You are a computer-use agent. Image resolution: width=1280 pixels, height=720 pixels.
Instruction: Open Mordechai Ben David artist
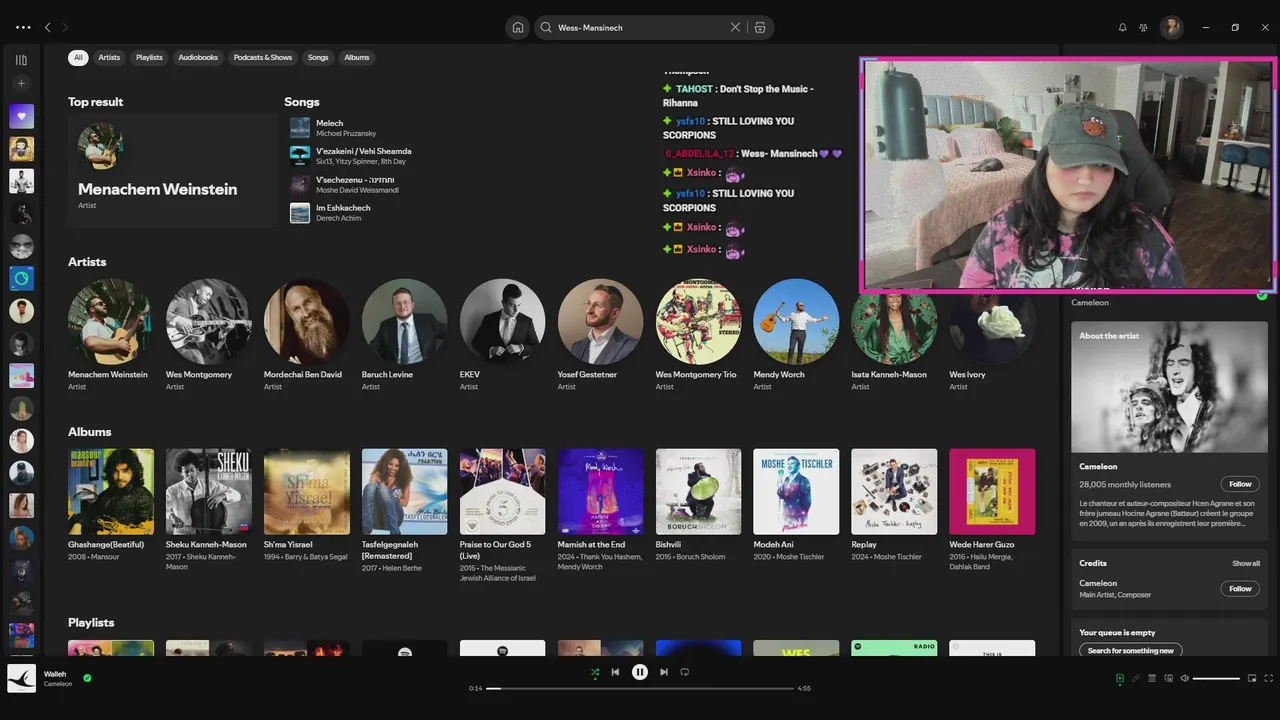(306, 335)
